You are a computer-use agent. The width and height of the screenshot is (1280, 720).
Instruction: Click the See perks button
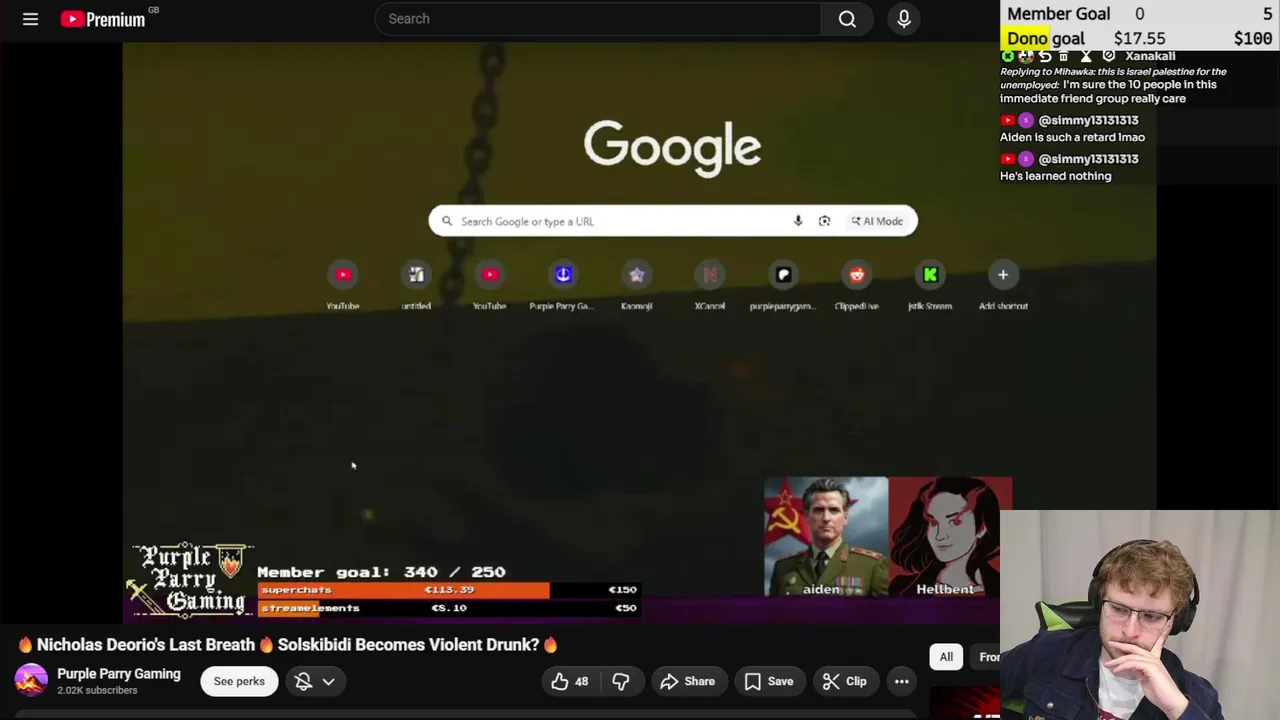click(239, 681)
